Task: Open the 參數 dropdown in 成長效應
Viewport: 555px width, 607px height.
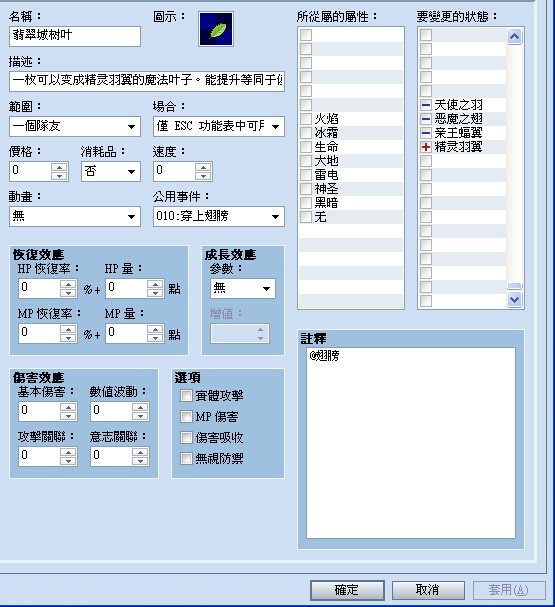Action: (x=243, y=288)
